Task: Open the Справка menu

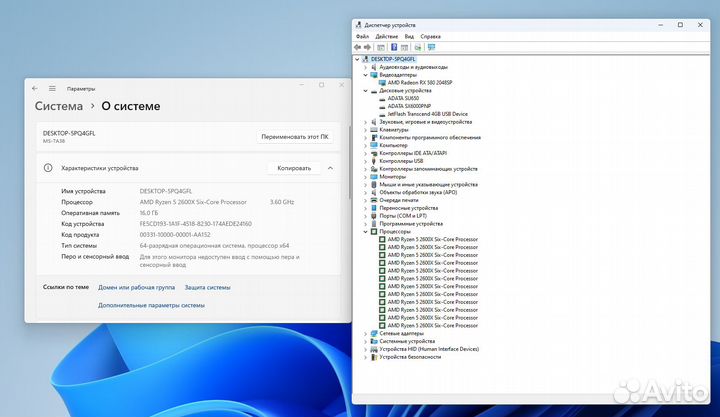Action: tap(431, 36)
